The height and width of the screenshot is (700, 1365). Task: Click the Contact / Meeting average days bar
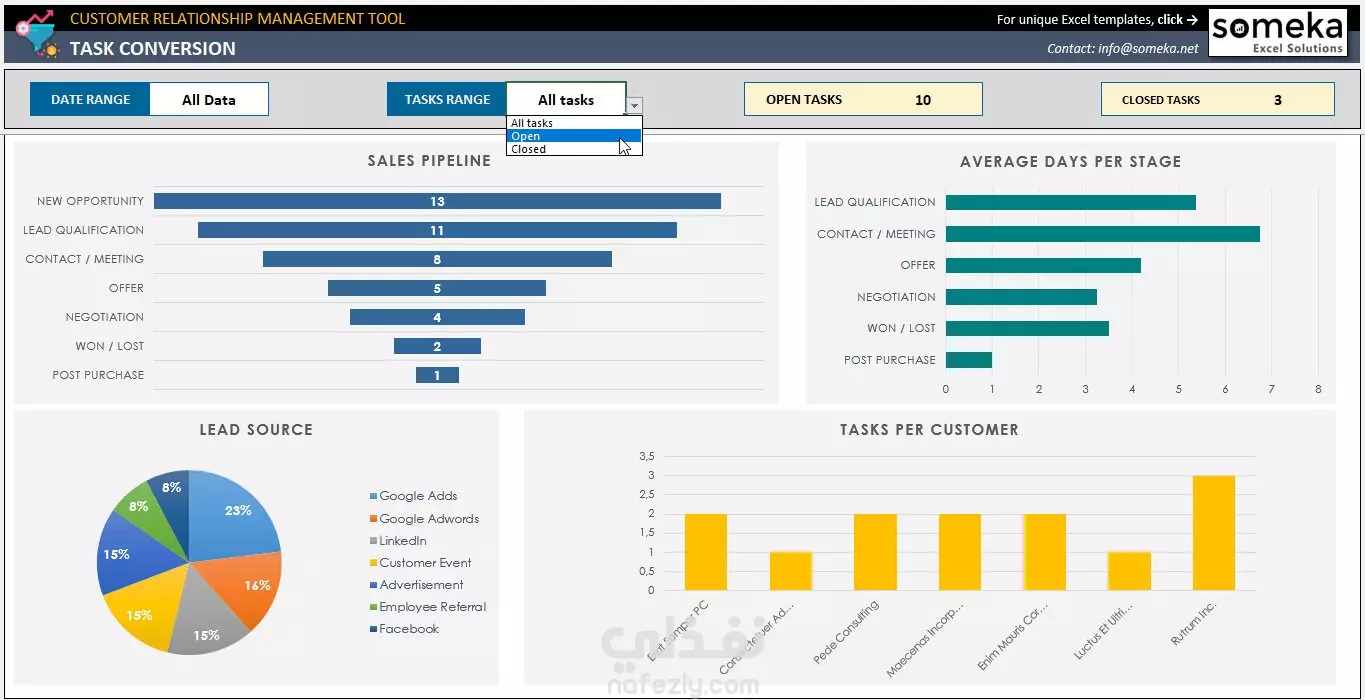pyautogui.click(x=1103, y=234)
